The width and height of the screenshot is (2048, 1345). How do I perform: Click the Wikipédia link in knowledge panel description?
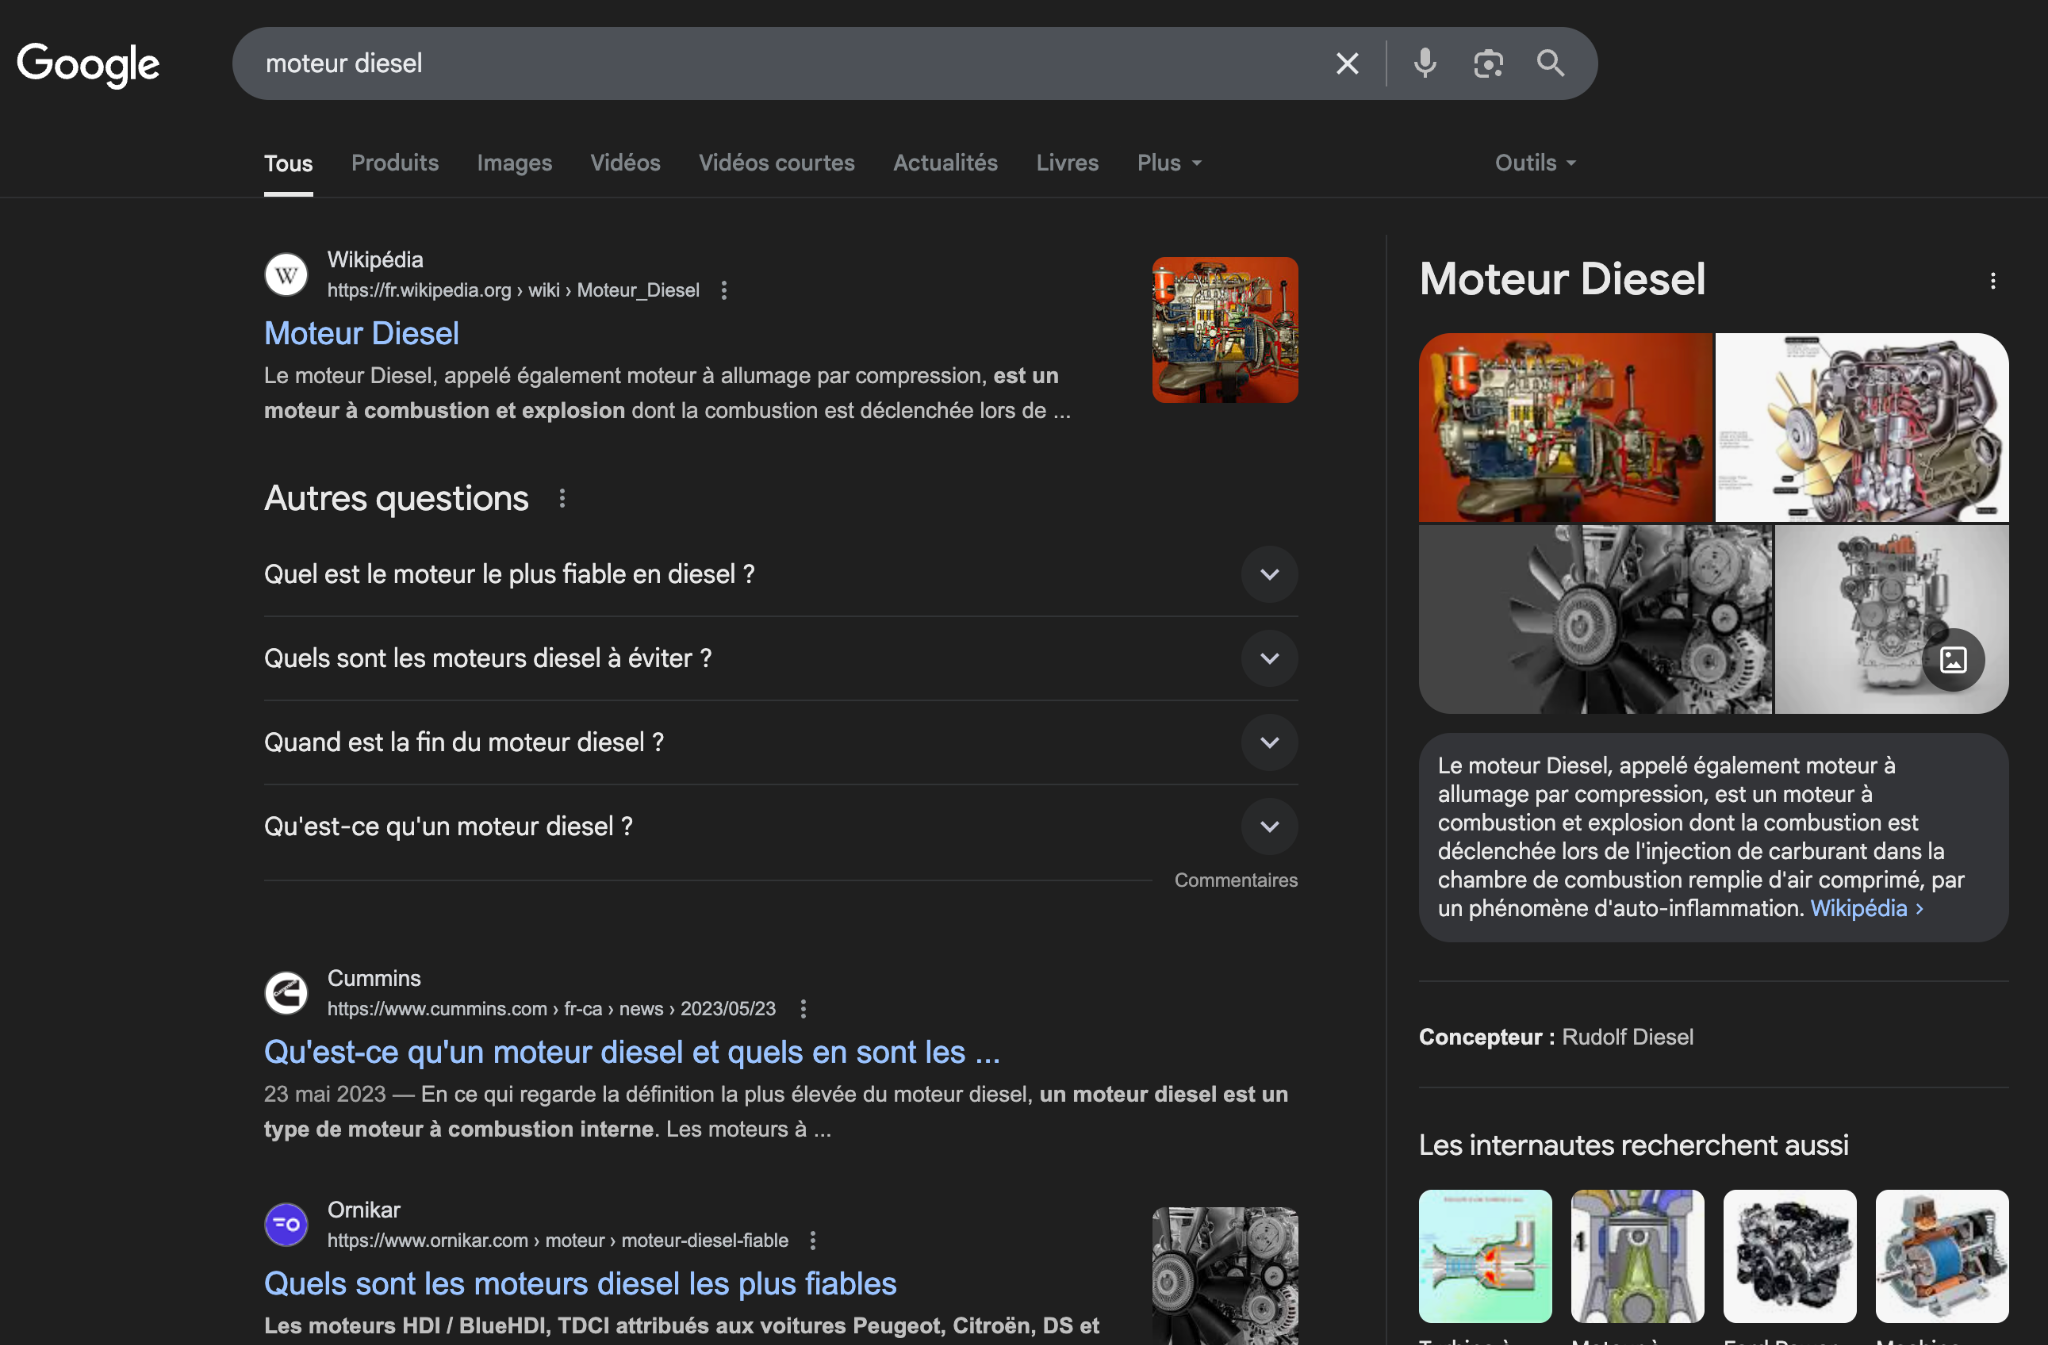coord(1867,908)
